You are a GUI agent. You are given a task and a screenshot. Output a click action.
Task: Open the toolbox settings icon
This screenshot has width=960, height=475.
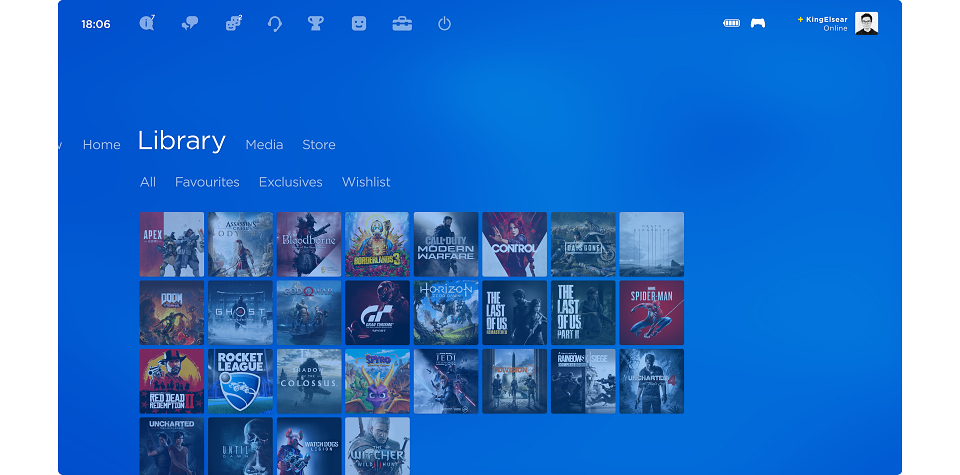(x=402, y=24)
